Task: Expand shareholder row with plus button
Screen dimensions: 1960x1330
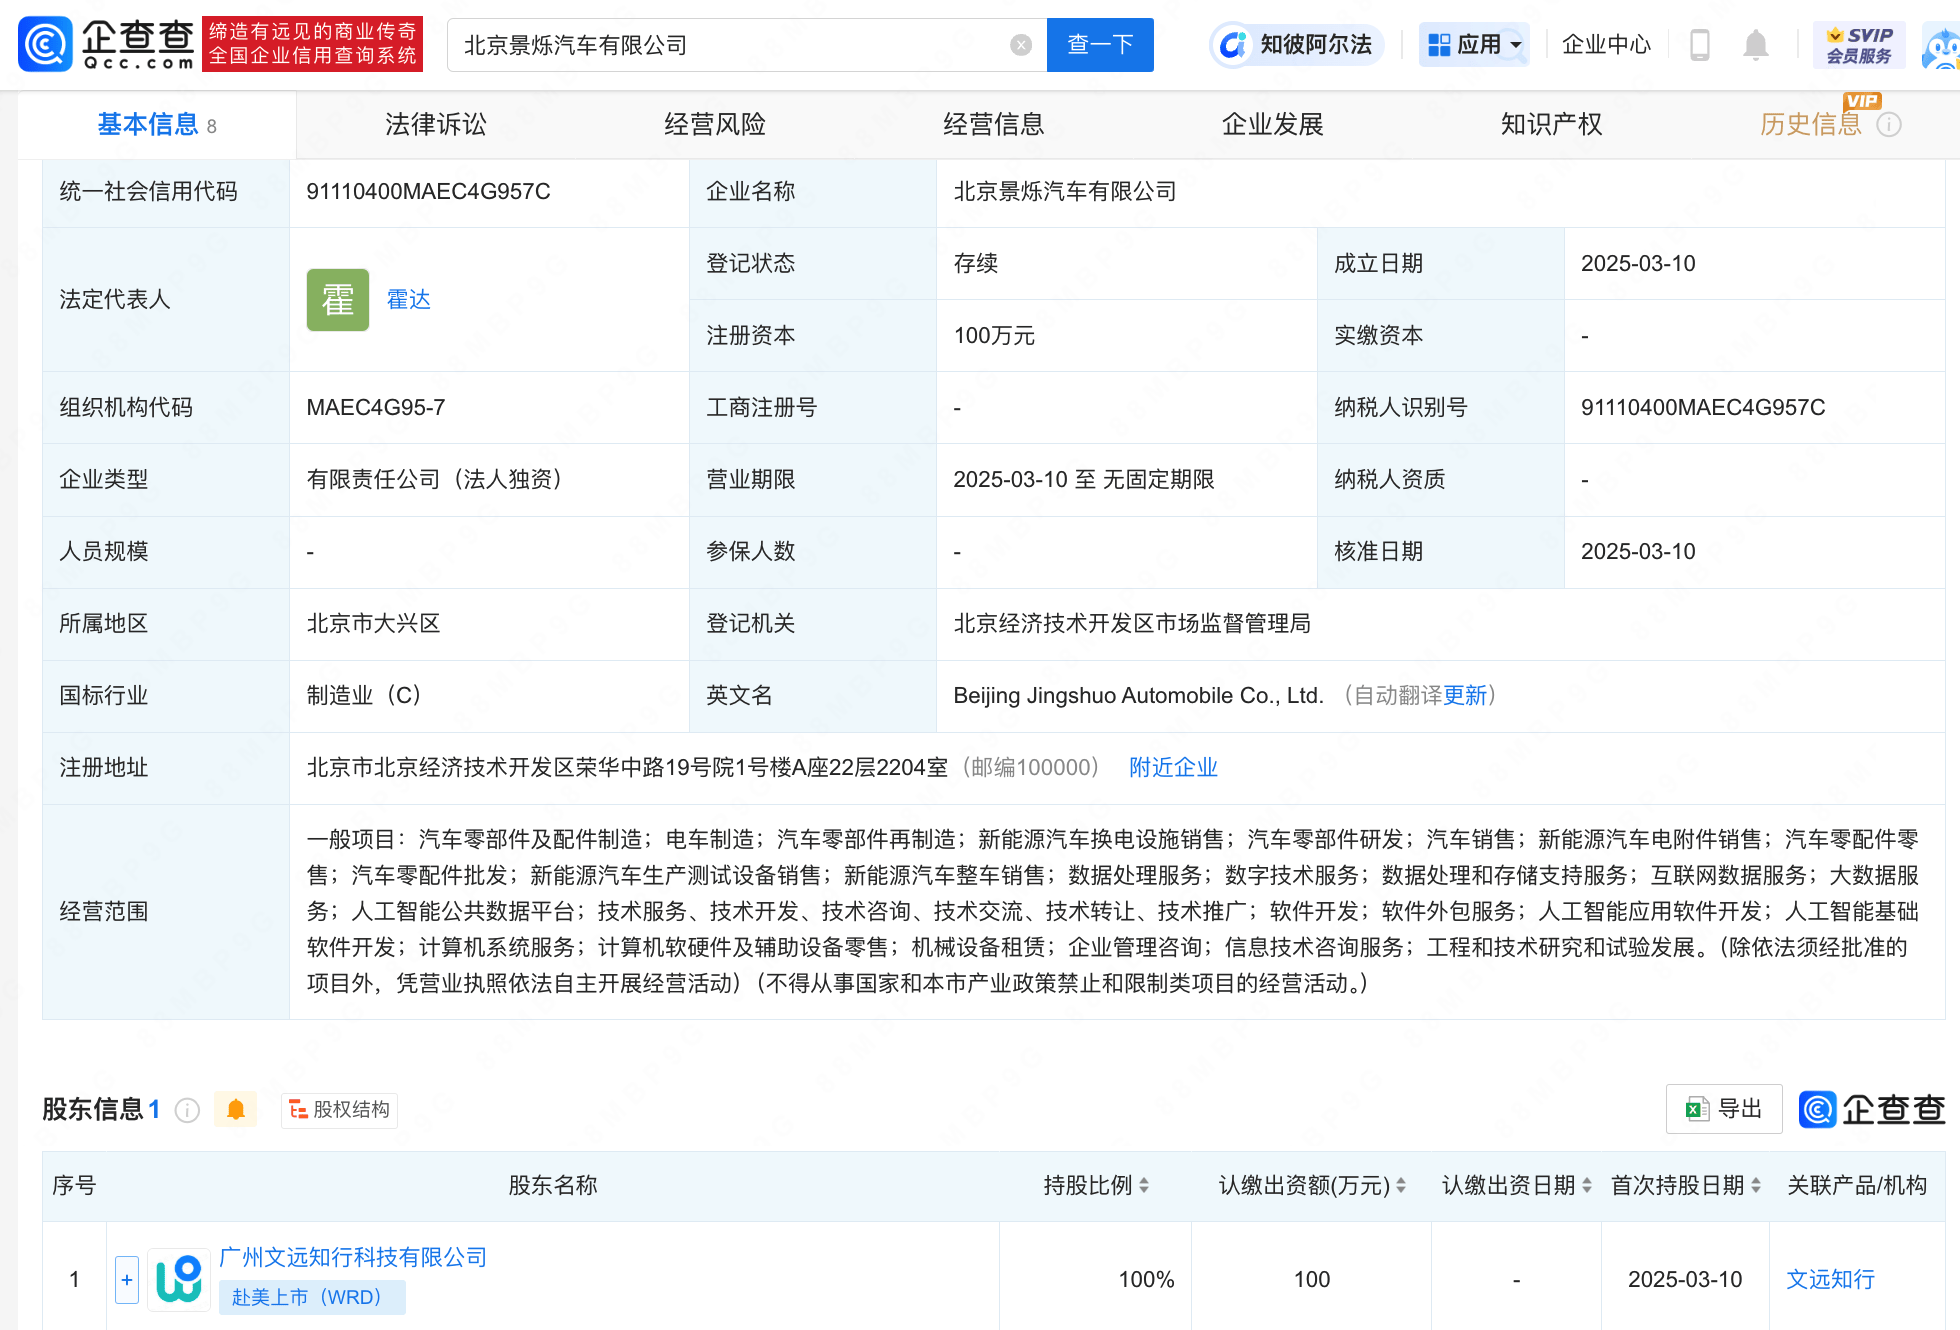Action: [127, 1279]
